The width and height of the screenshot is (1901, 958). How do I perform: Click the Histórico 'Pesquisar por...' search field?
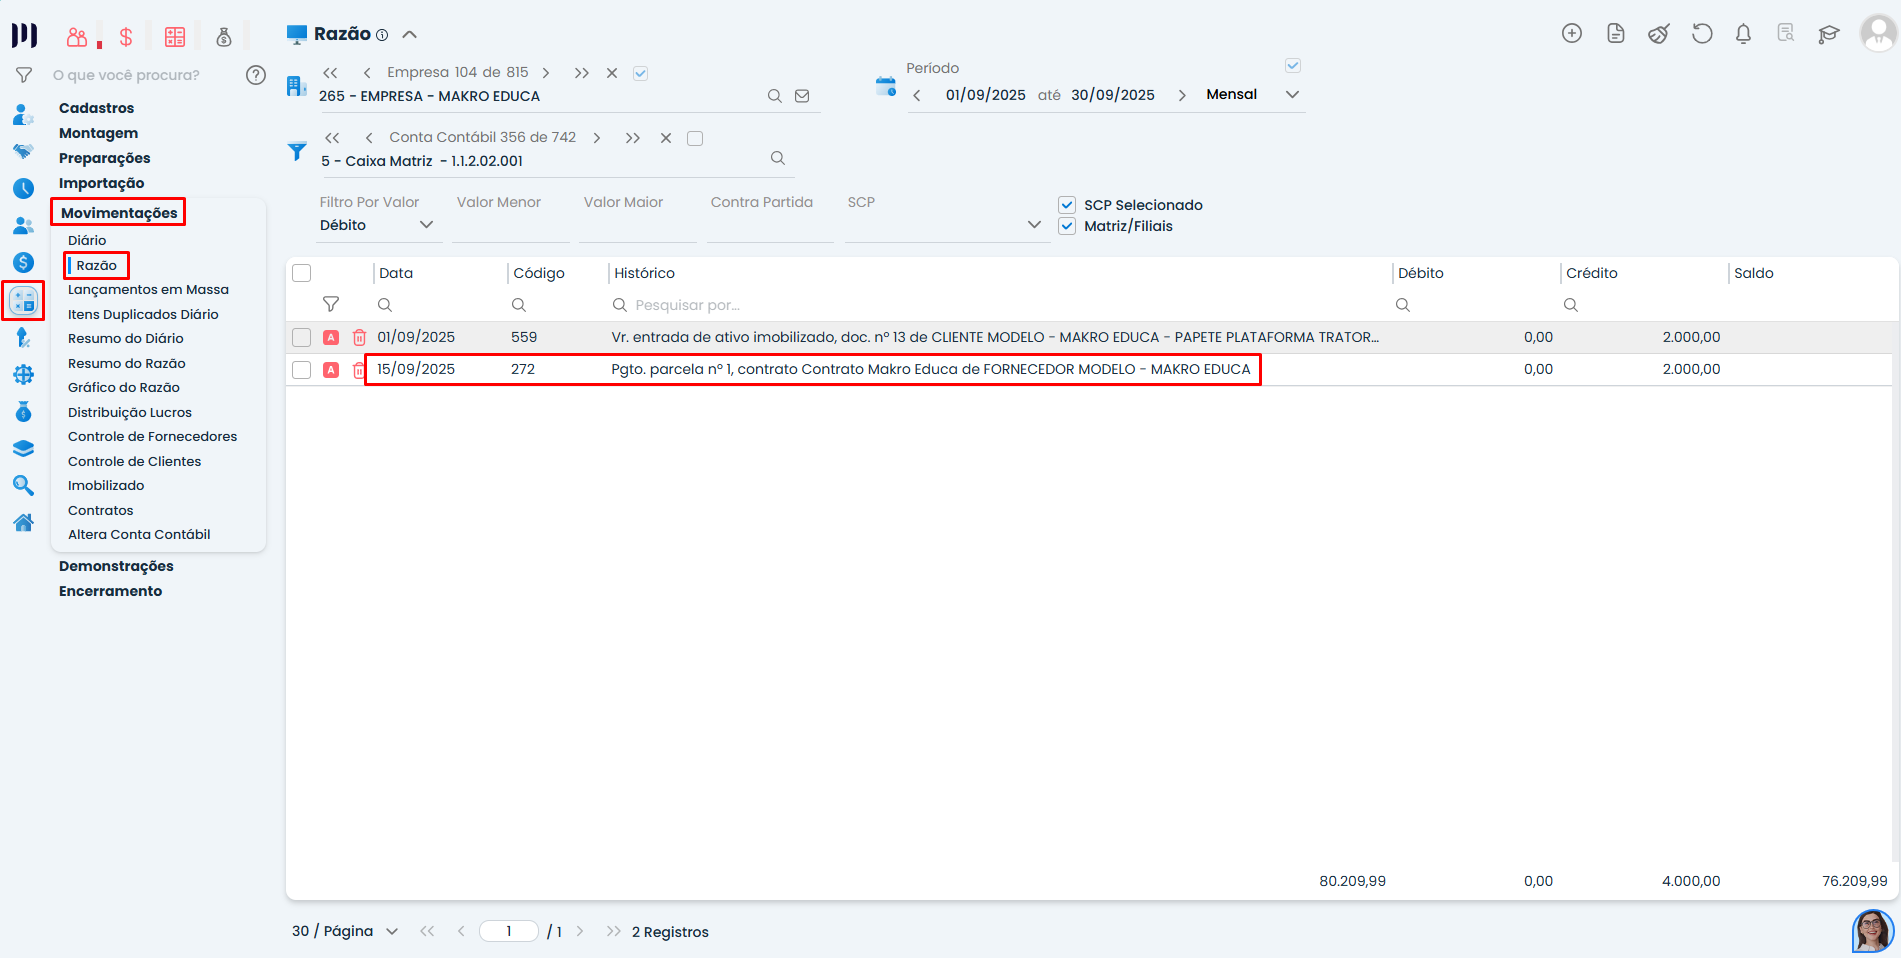(x=688, y=305)
